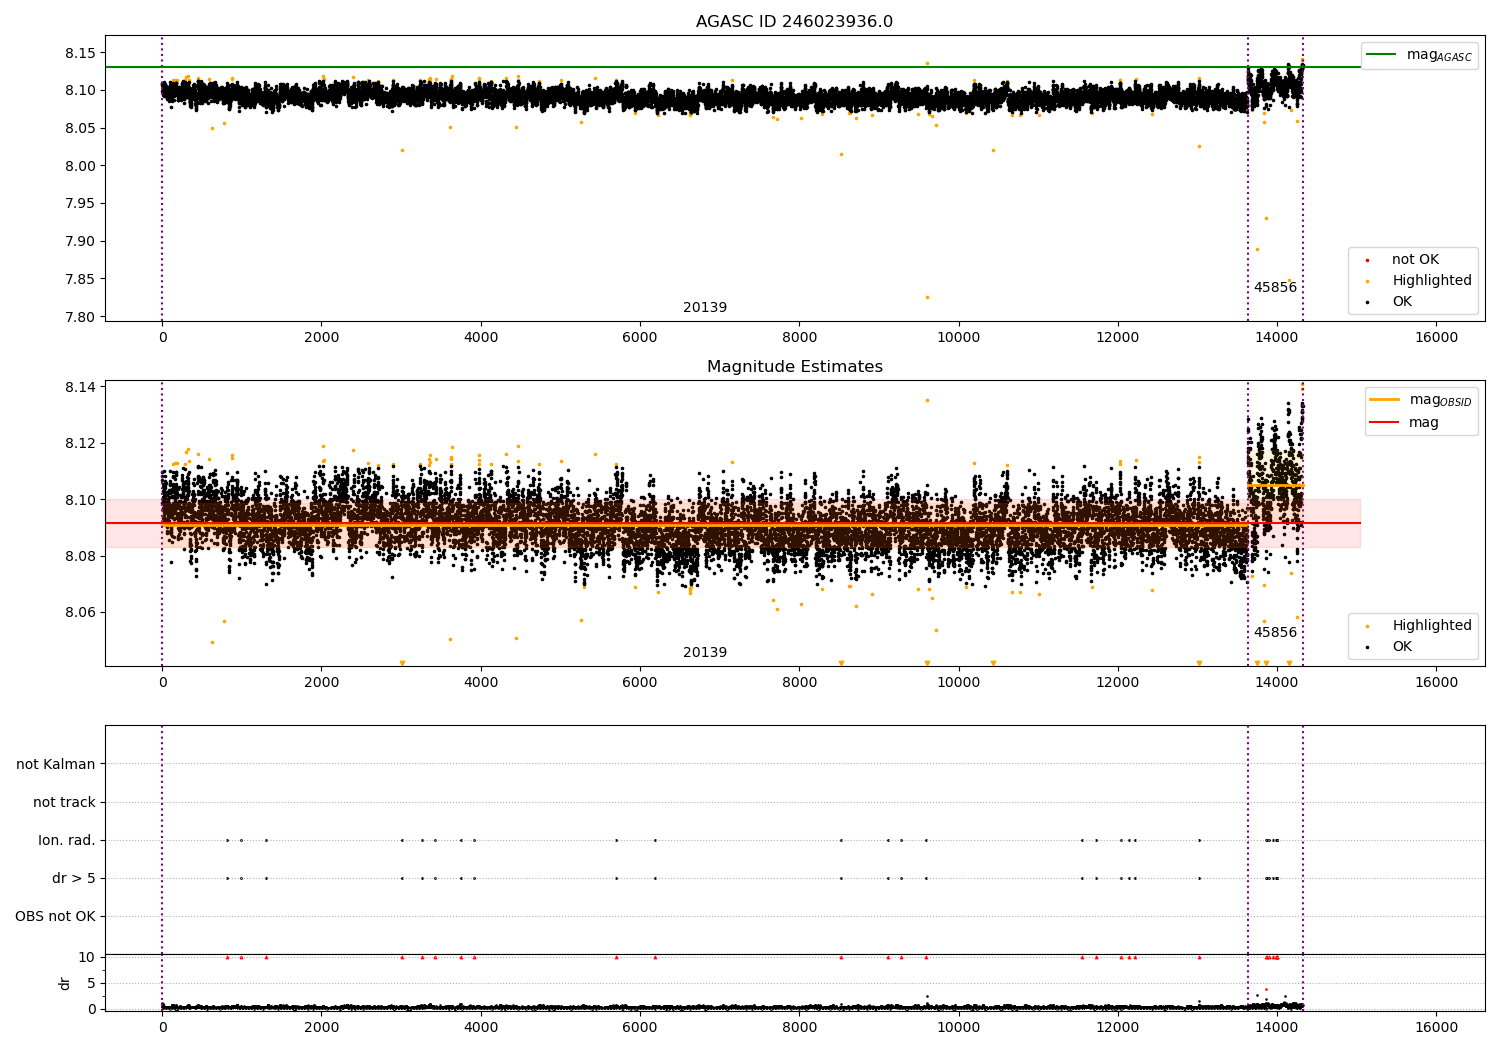This screenshot has height=1050, width=1500.
Task: Click "Highlighted" legend entry in Magnitude Estimates plot
Action: click(x=1419, y=626)
